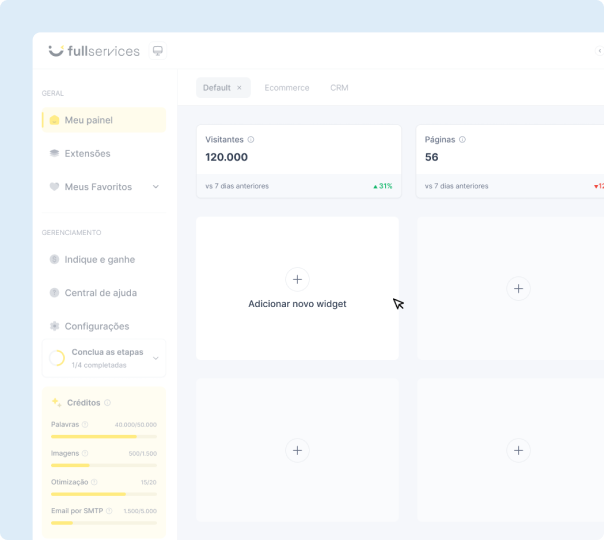604x540 pixels.
Task: Open Meu painel in sidebar
Action: pyautogui.click(x=88, y=120)
